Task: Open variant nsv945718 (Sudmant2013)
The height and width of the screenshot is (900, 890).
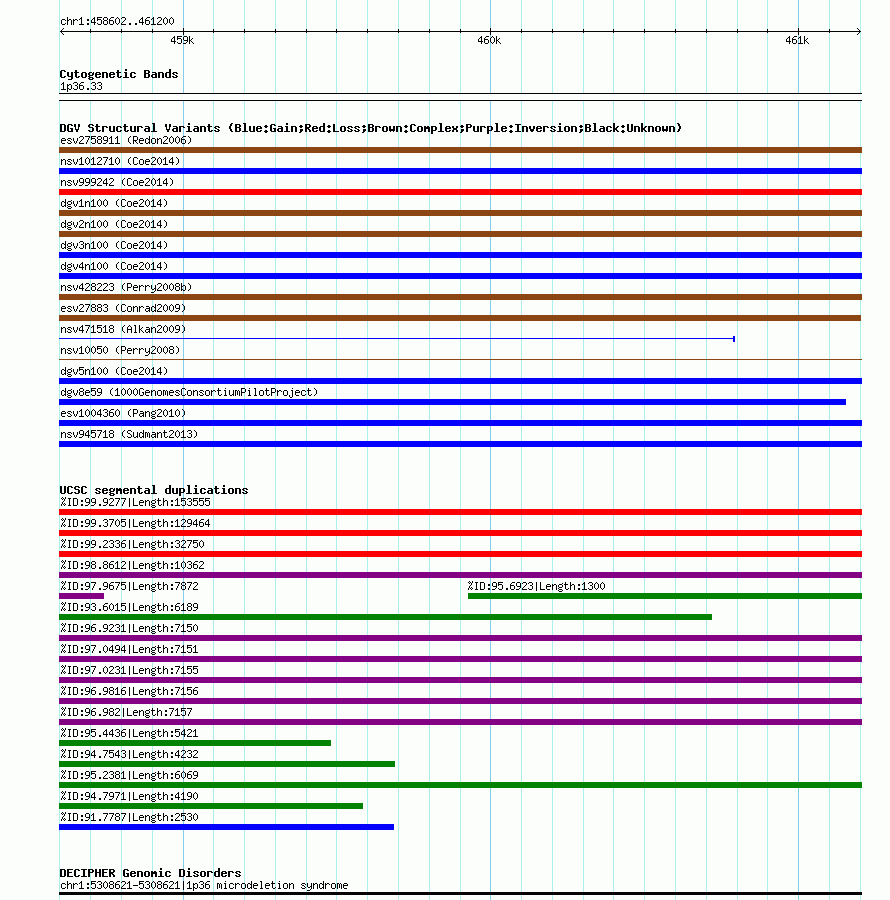Action: coord(129,435)
